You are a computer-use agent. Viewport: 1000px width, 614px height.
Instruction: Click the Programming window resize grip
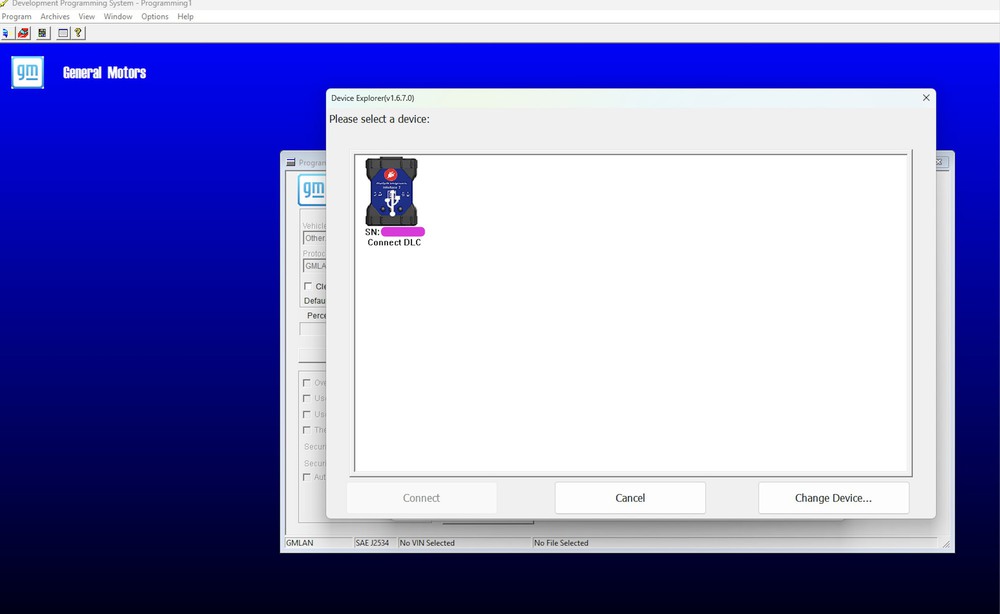coord(946,544)
